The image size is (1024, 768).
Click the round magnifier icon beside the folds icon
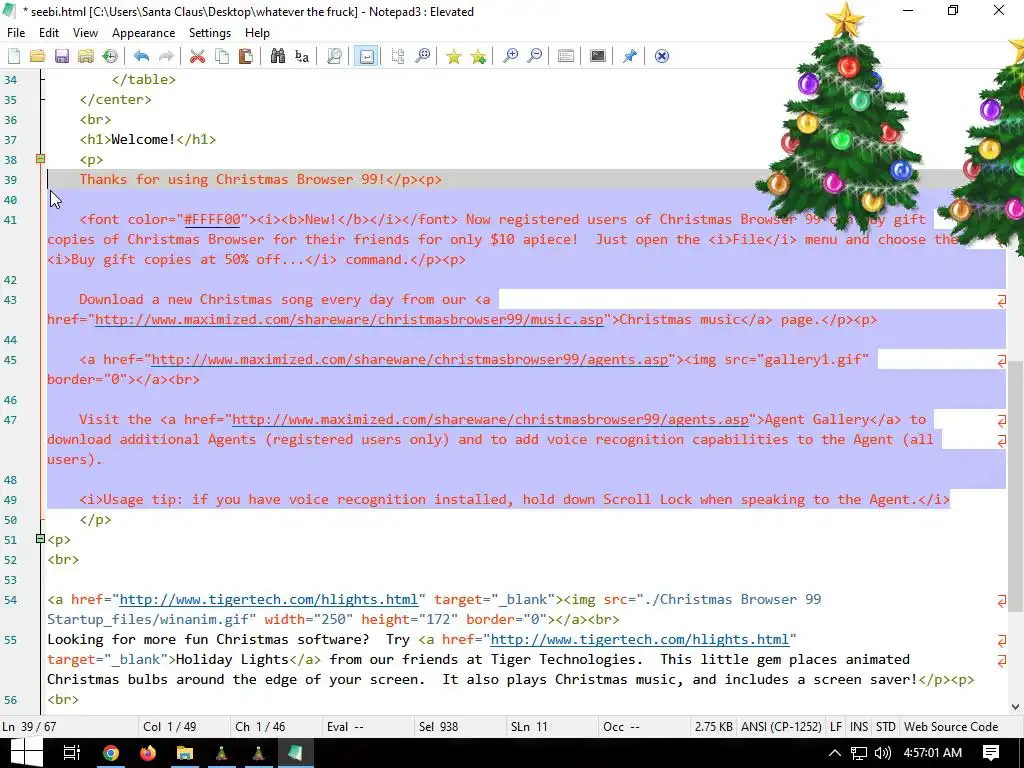(423, 56)
